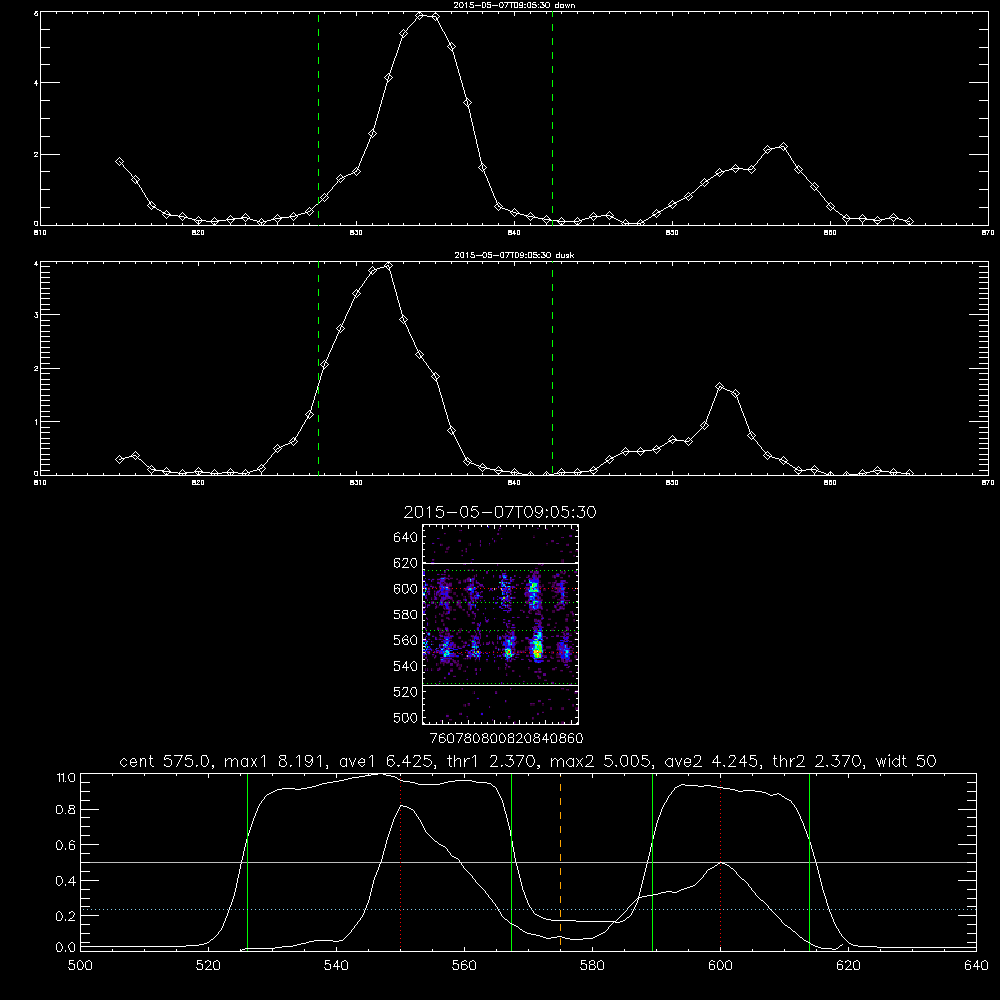The height and width of the screenshot is (1000, 1000).
Task: Click bottom plot x-axis label 540
Action: click(x=336, y=965)
